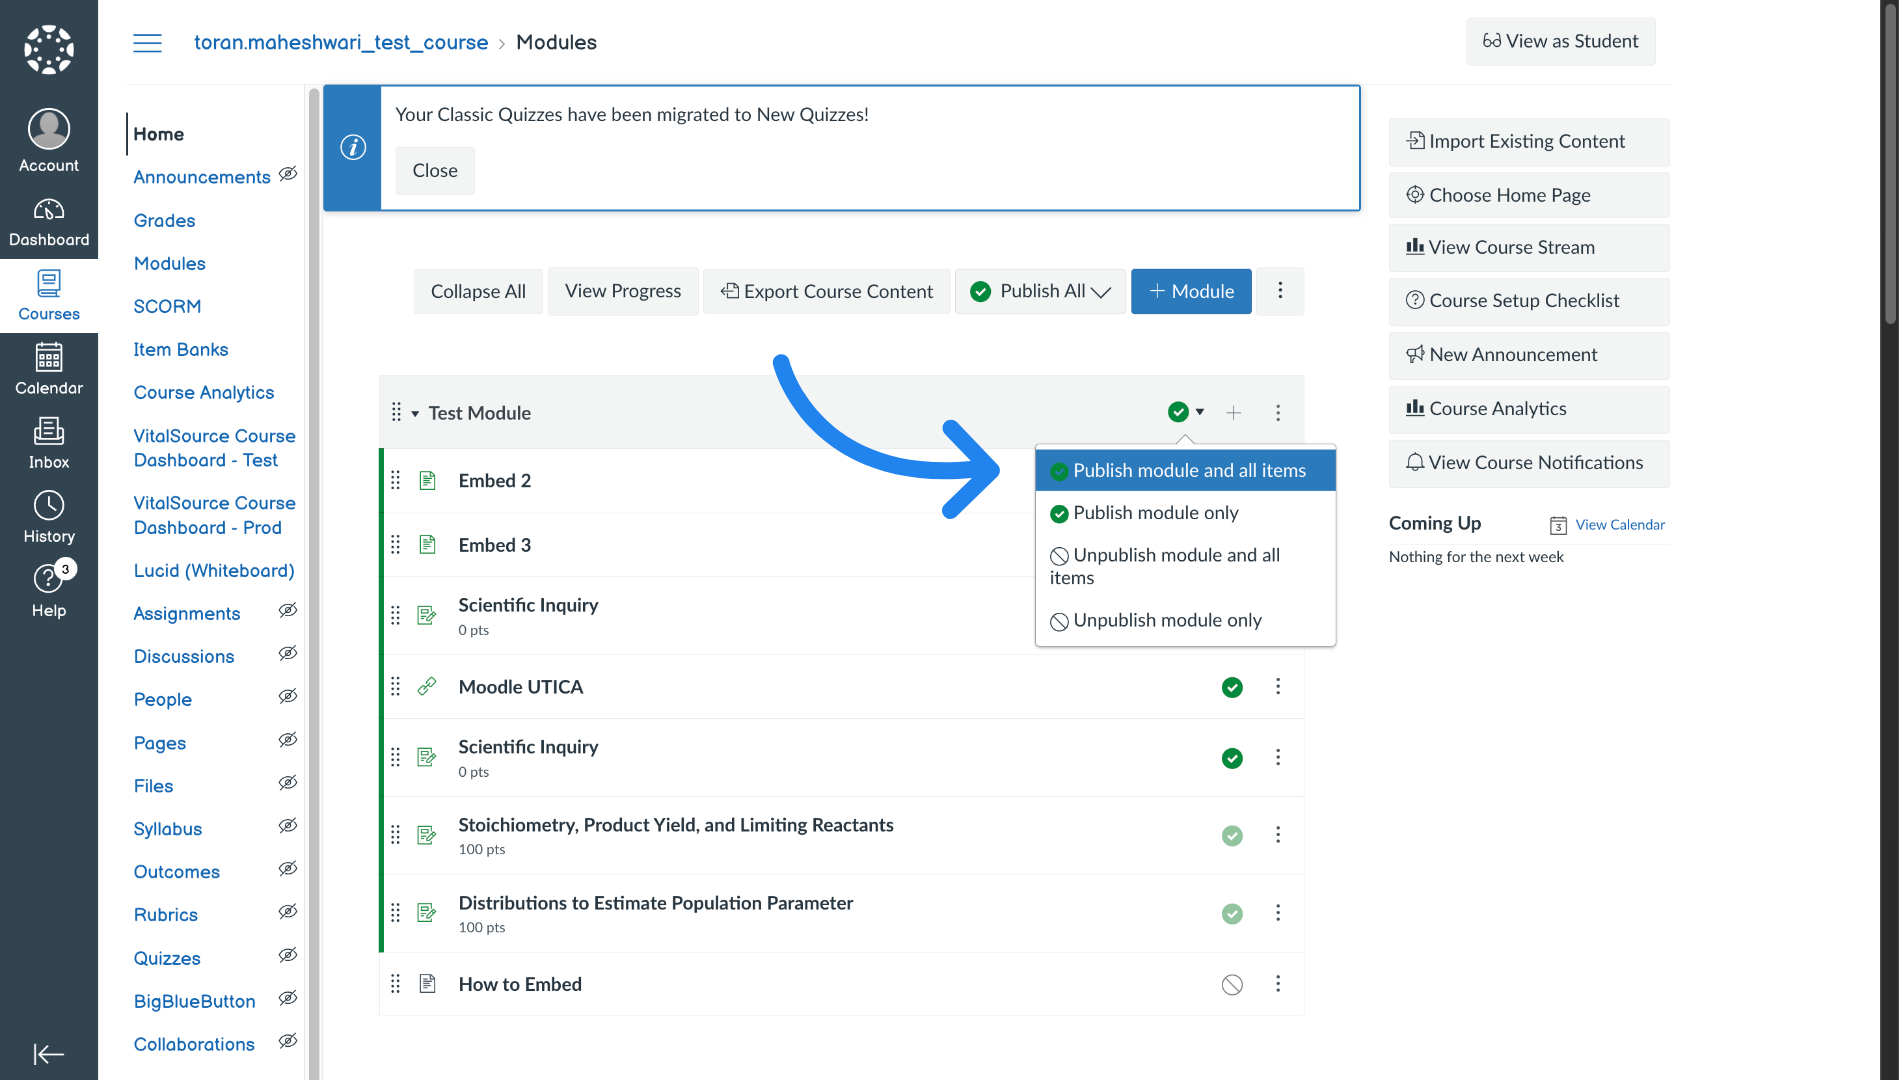Screen dimensions: 1899x1080
Task: Click the hidden eye icon beside Quizzes
Action: point(288,955)
